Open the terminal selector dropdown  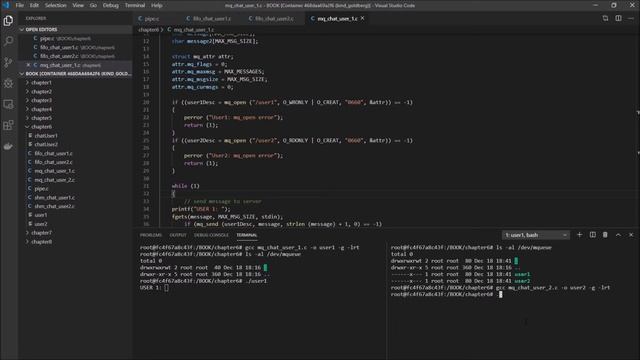click(x=536, y=235)
